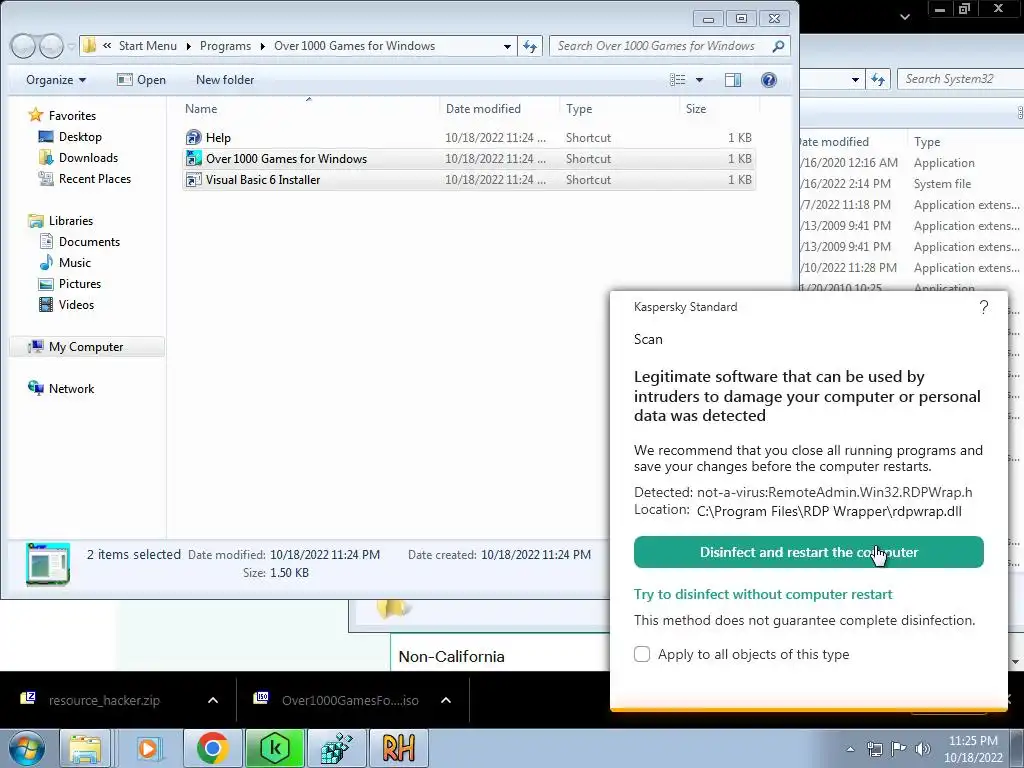The image size is (1024, 768).
Task: Expand the Organize dropdown menu
Action: [56, 80]
